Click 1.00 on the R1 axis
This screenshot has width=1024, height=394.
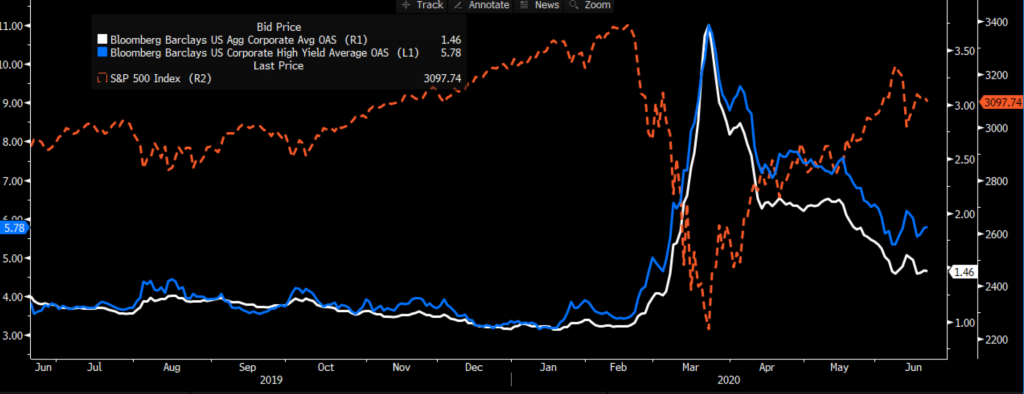click(x=965, y=323)
